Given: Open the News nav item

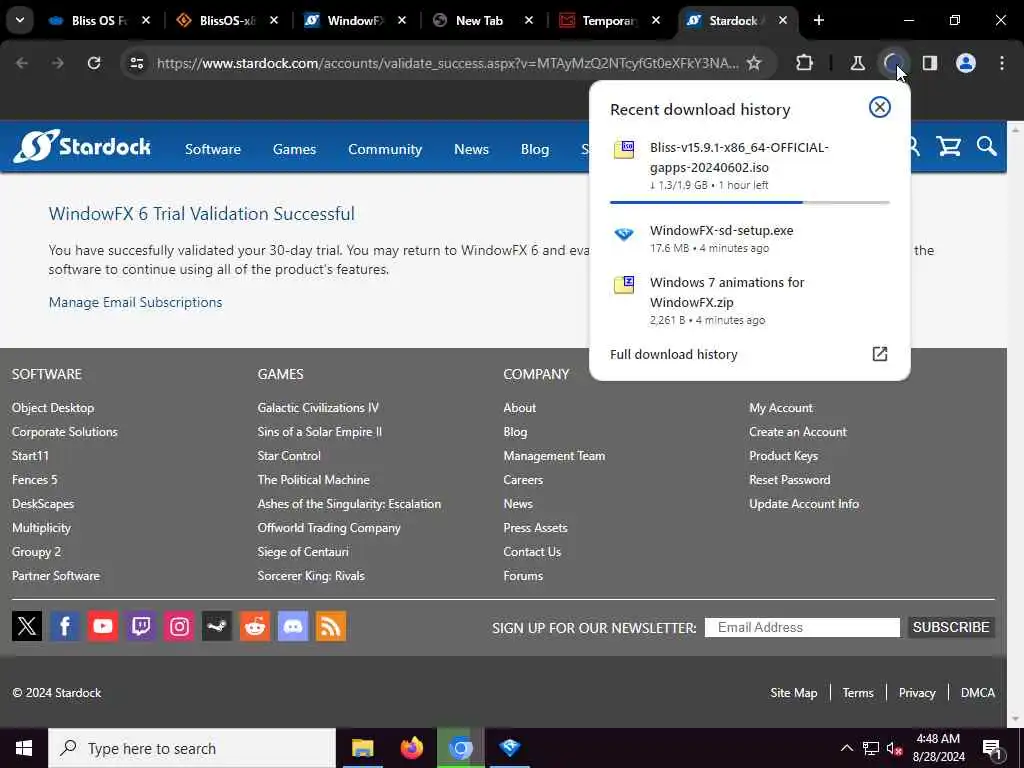Looking at the screenshot, I should 472,149.
